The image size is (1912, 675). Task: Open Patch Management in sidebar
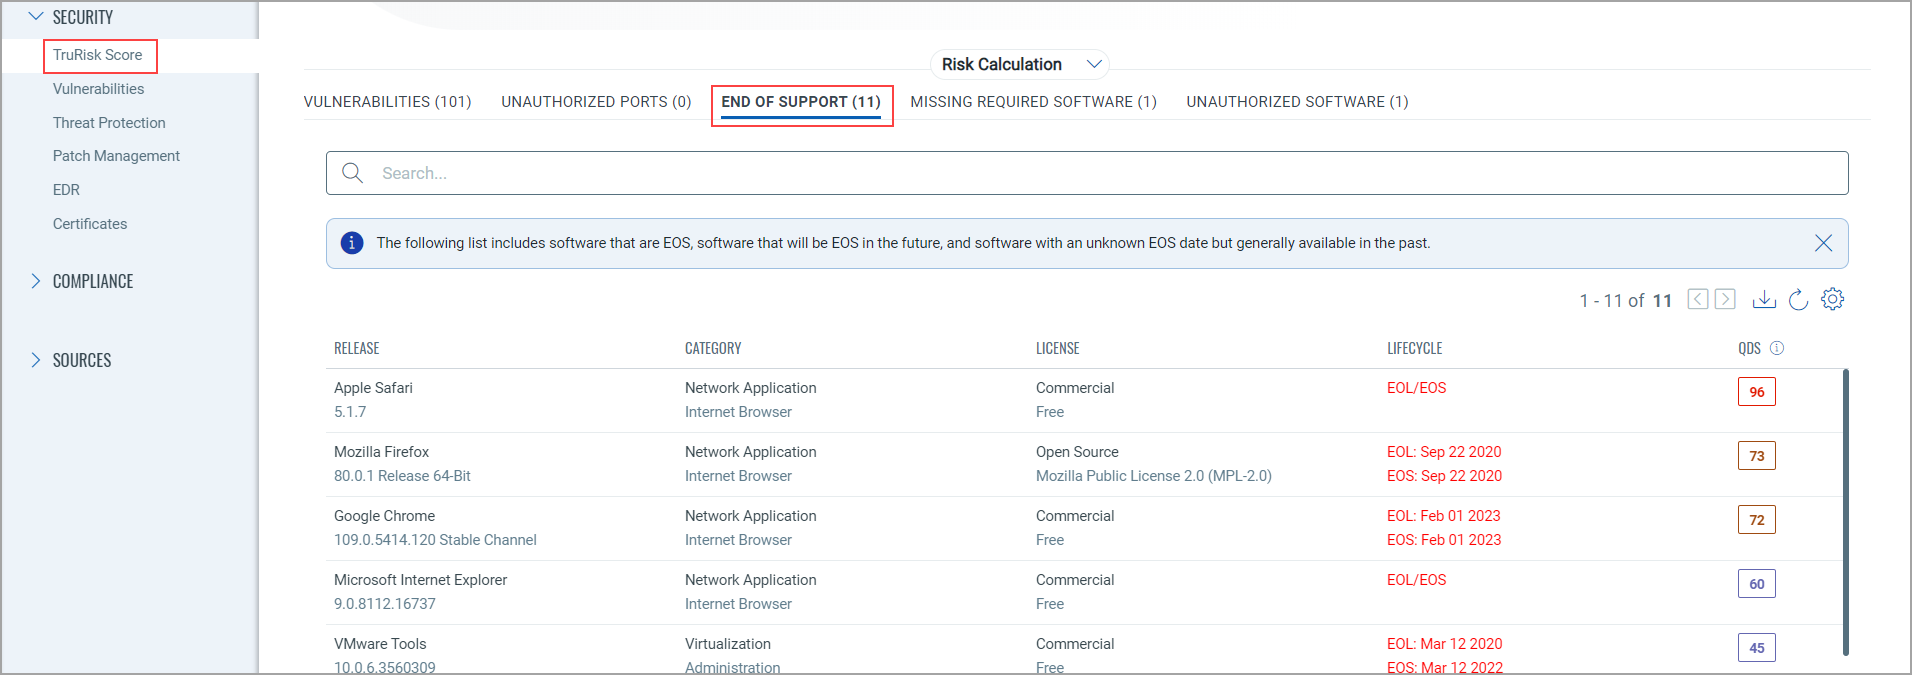click(116, 156)
